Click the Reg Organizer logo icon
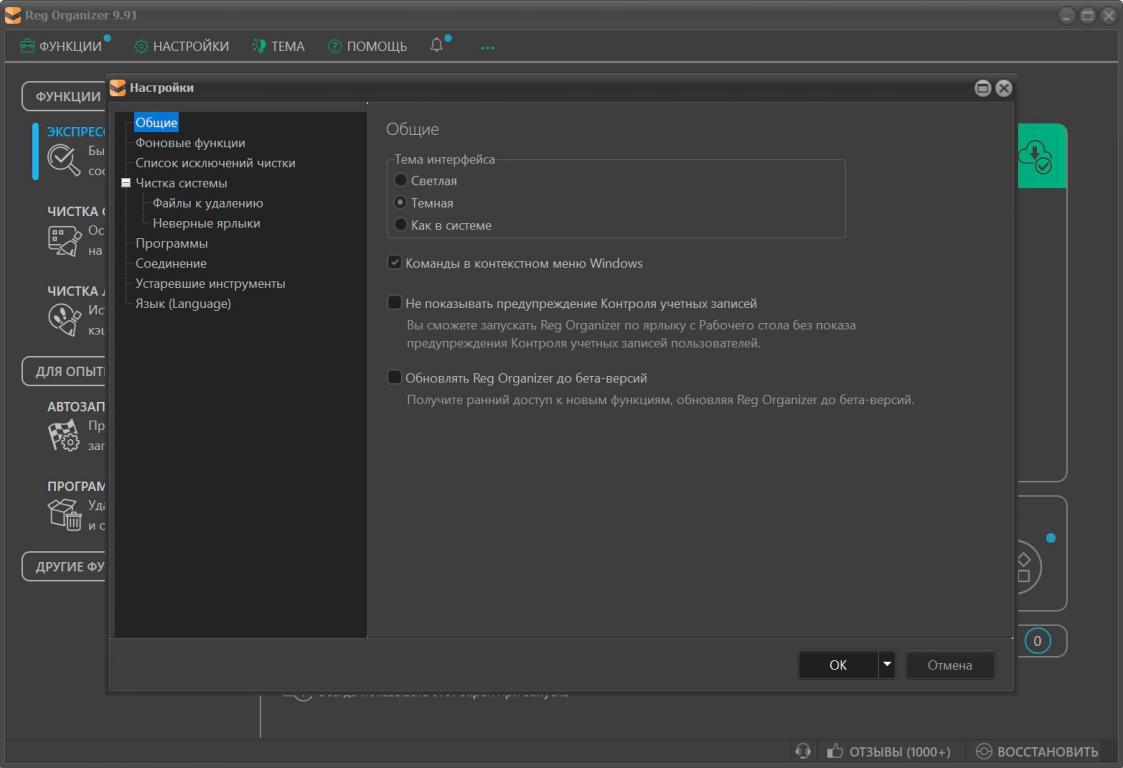Image resolution: width=1123 pixels, height=768 pixels. 12,15
